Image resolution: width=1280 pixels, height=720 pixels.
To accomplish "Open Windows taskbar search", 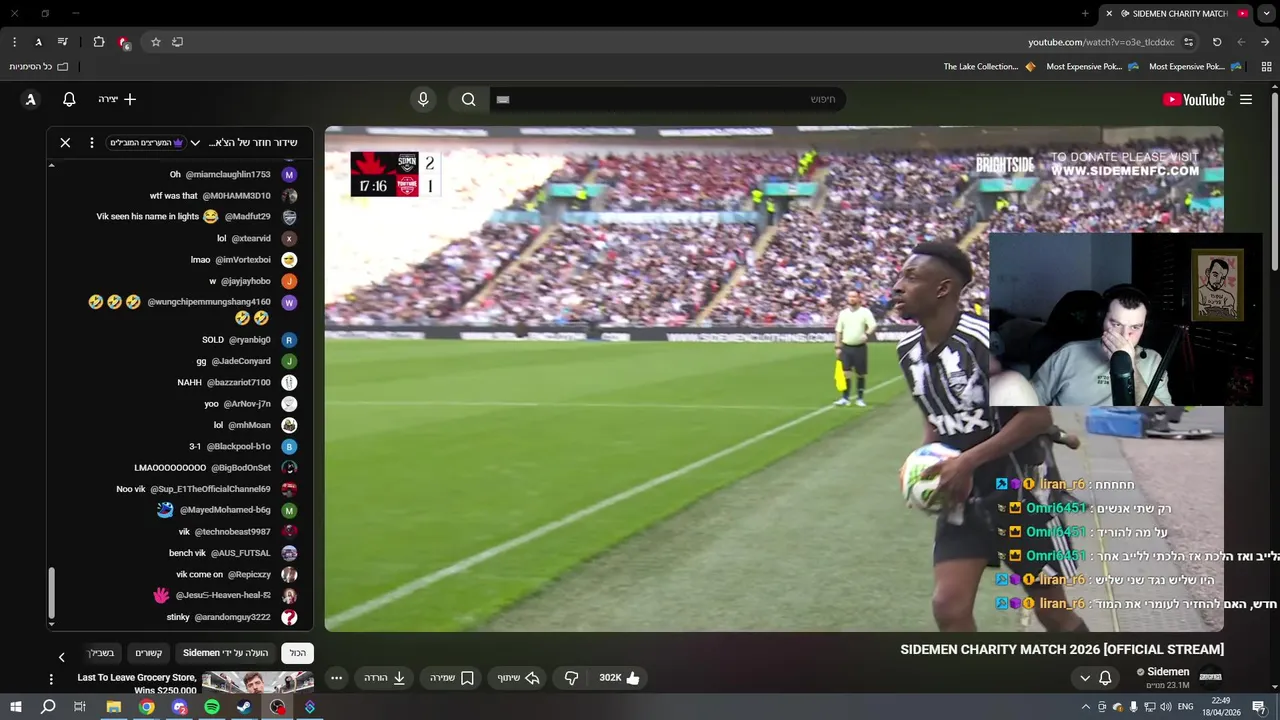I will tap(47, 707).
